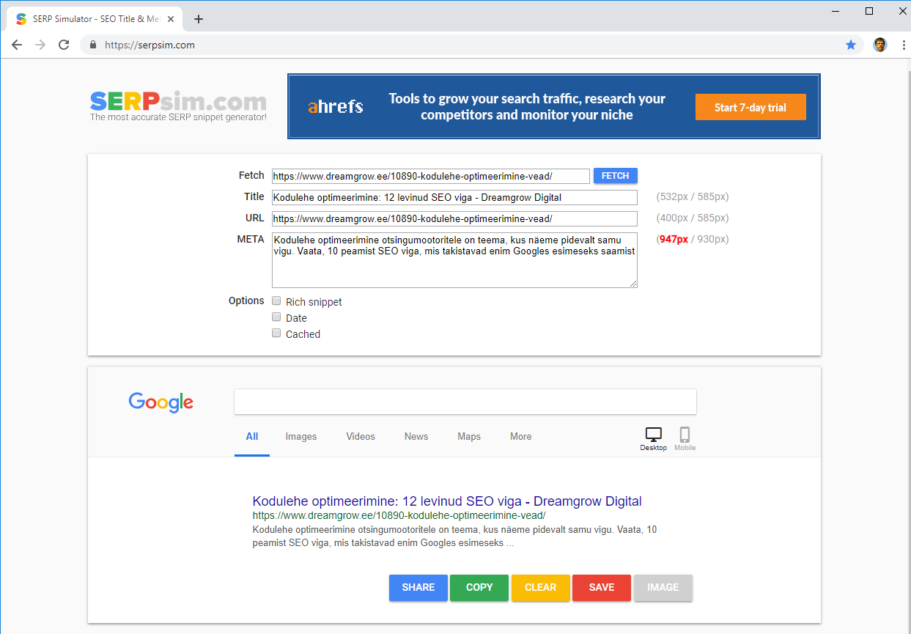Switch to Mobile preview icon

685,436
